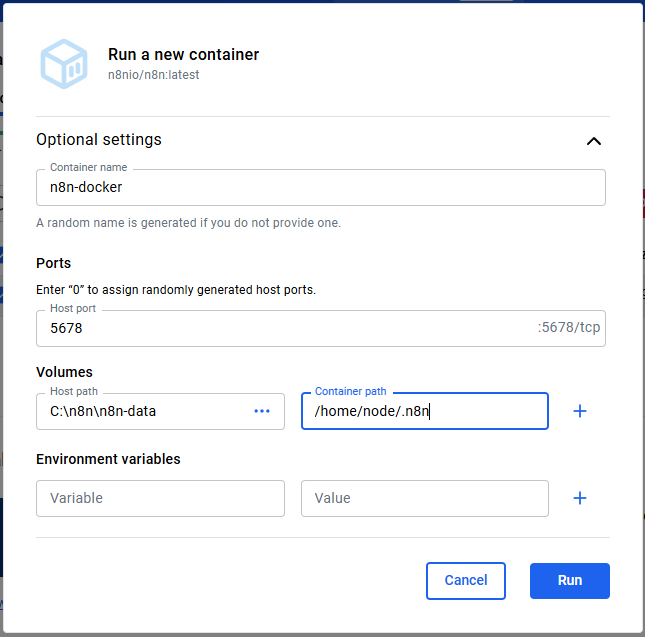This screenshot has height=637, width=645.
Task: Click the Container path input field
Action: [425, 411]
